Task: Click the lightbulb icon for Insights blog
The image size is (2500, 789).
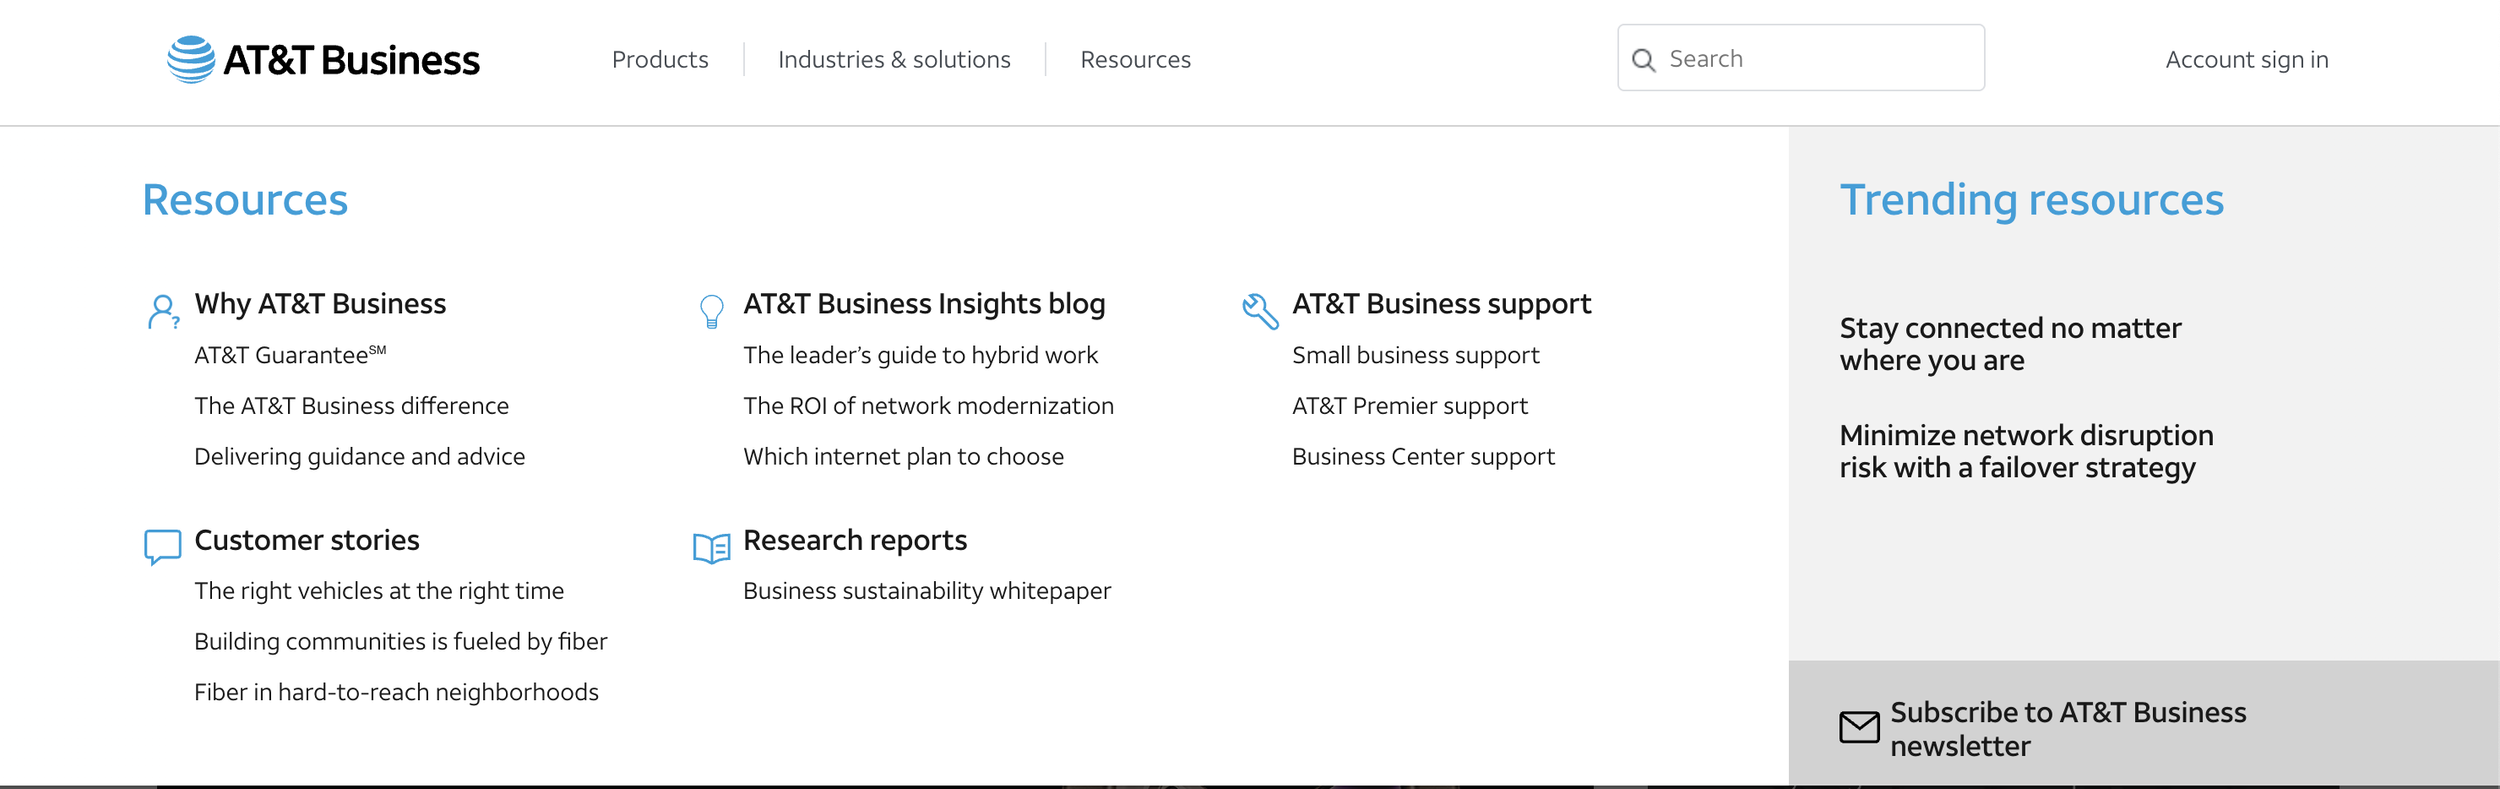Action: coord(711,311)
